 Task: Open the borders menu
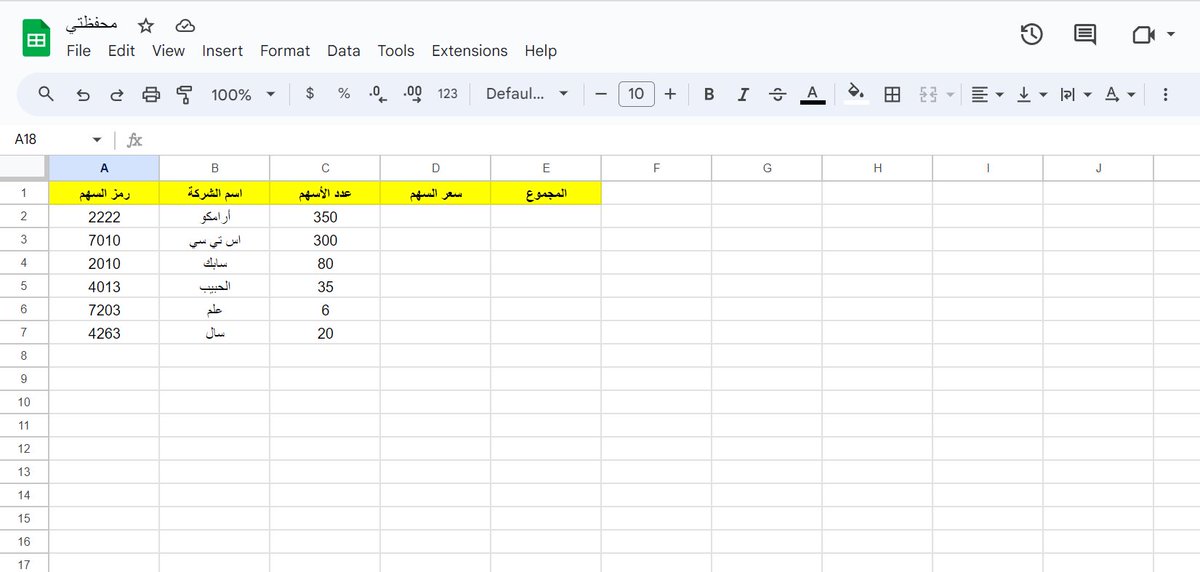pyautogui.click(x=893, y=94)
